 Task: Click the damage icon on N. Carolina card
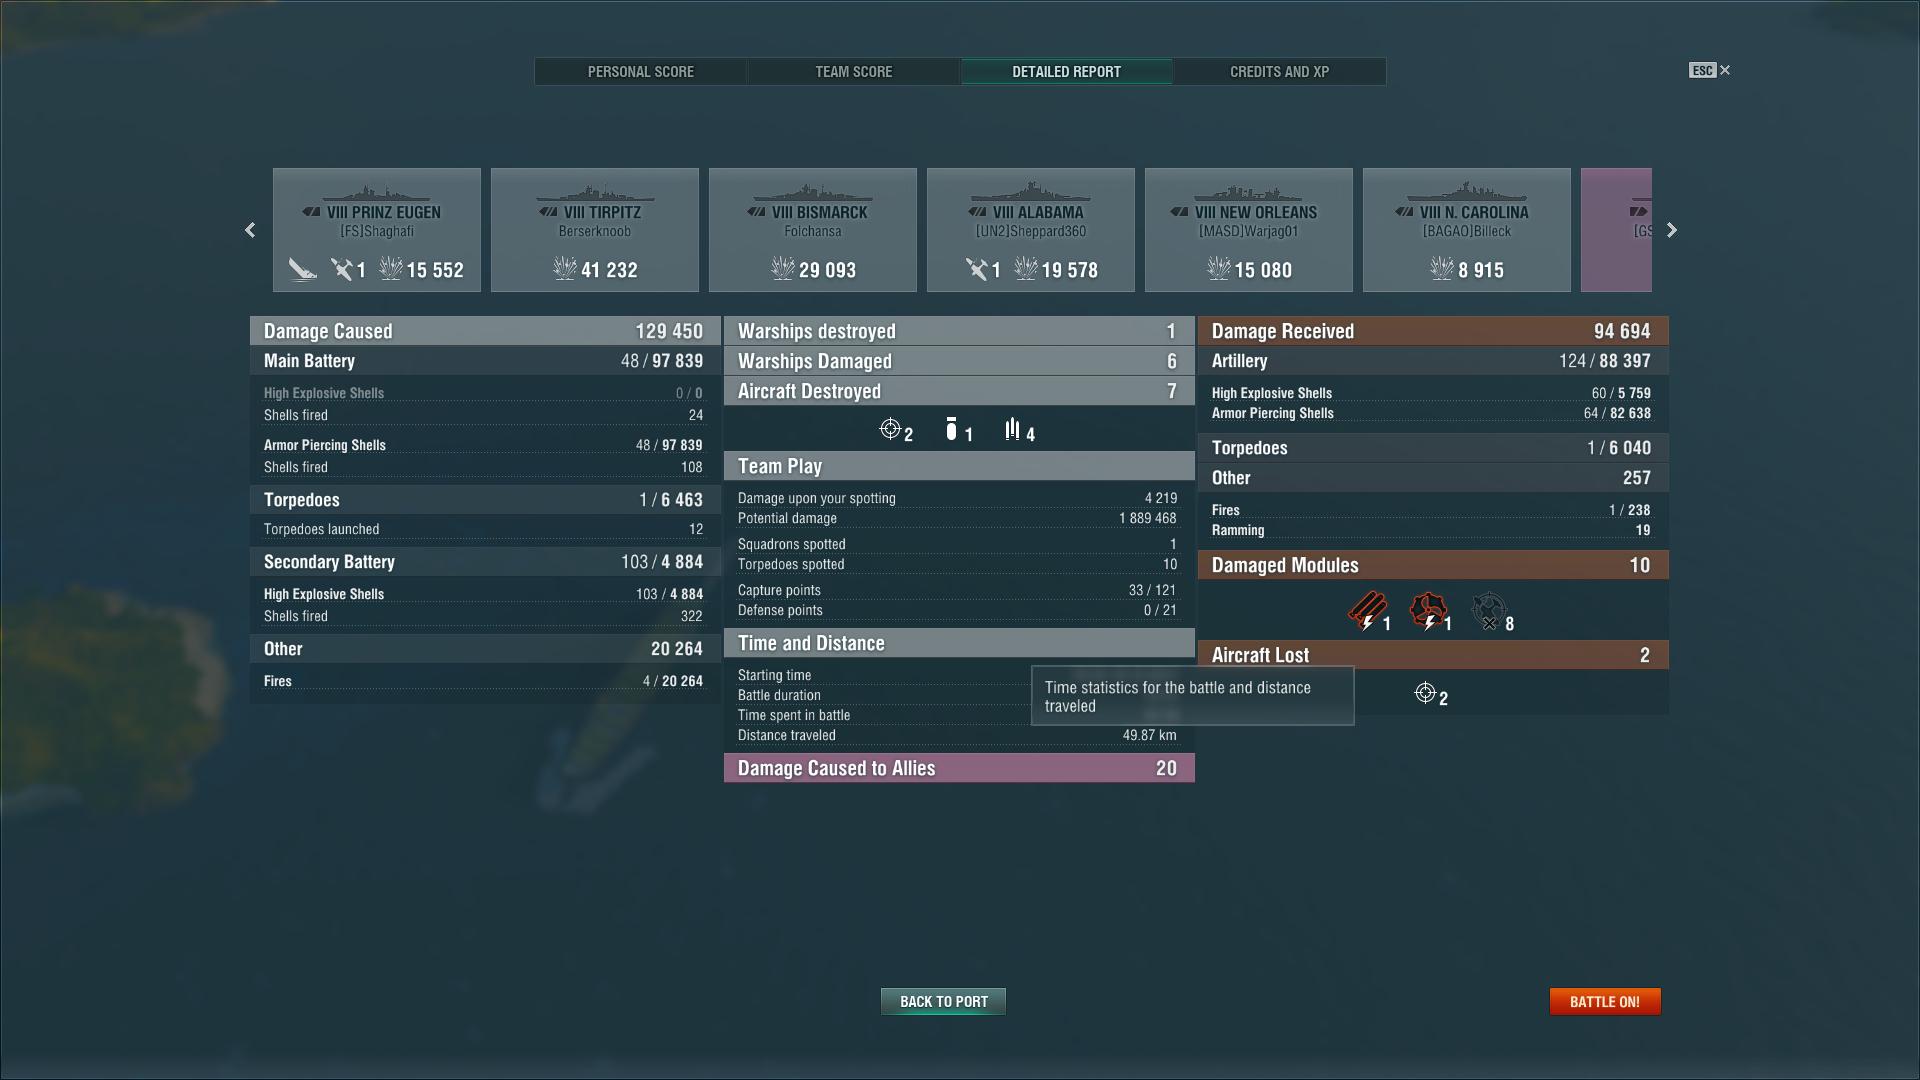click(1442, 268)
